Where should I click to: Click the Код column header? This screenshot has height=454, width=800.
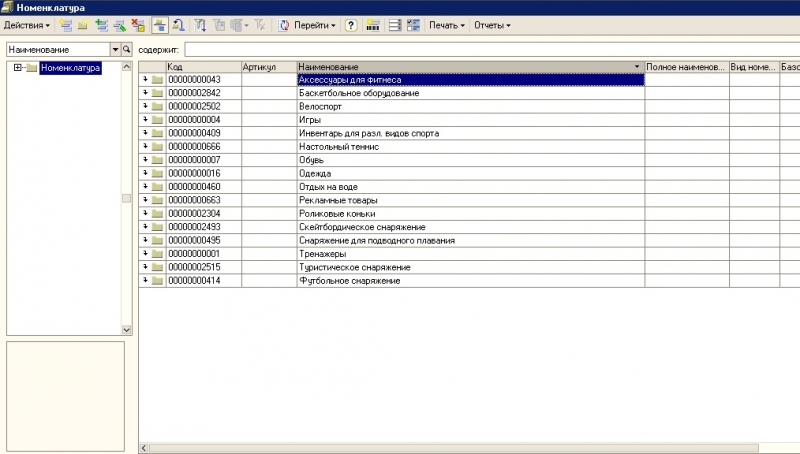(x=203, y=67)
